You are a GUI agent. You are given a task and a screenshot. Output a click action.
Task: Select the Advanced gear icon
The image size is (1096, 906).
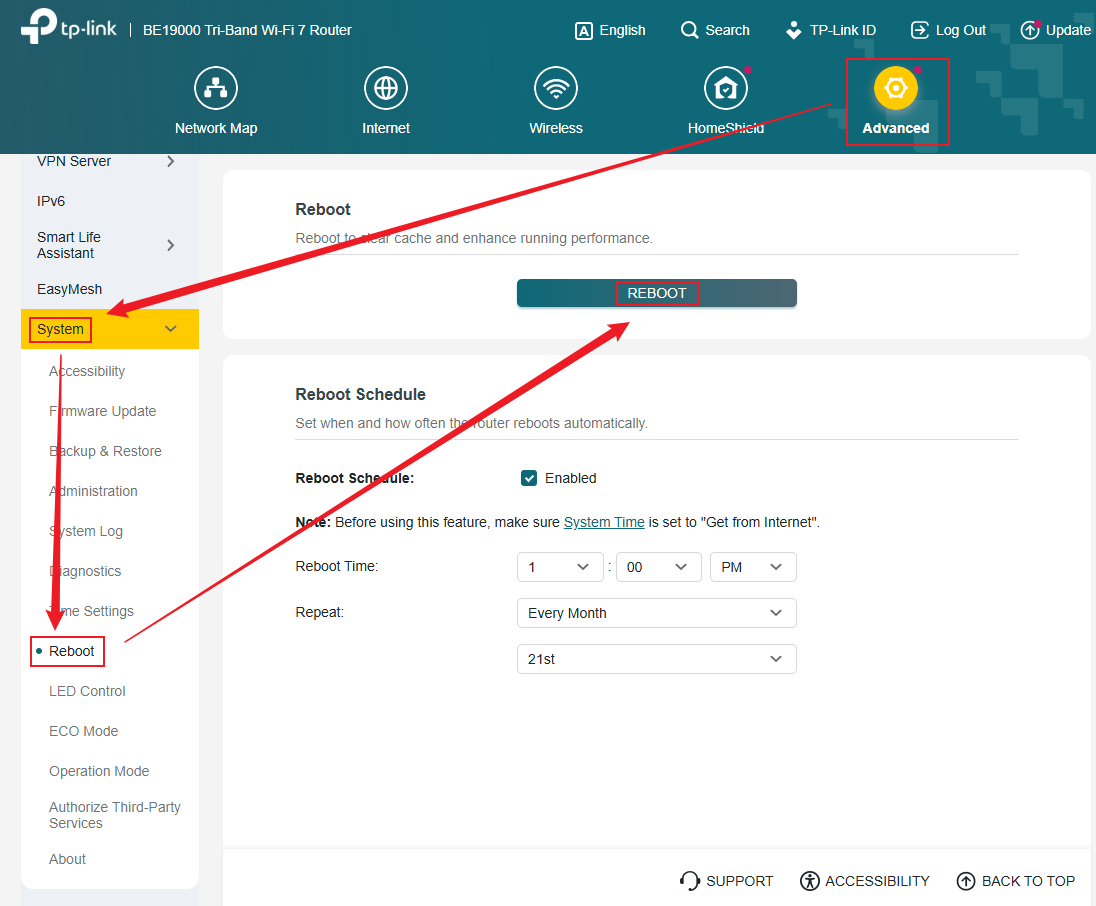pyautogui.click(x=896, y=87)
